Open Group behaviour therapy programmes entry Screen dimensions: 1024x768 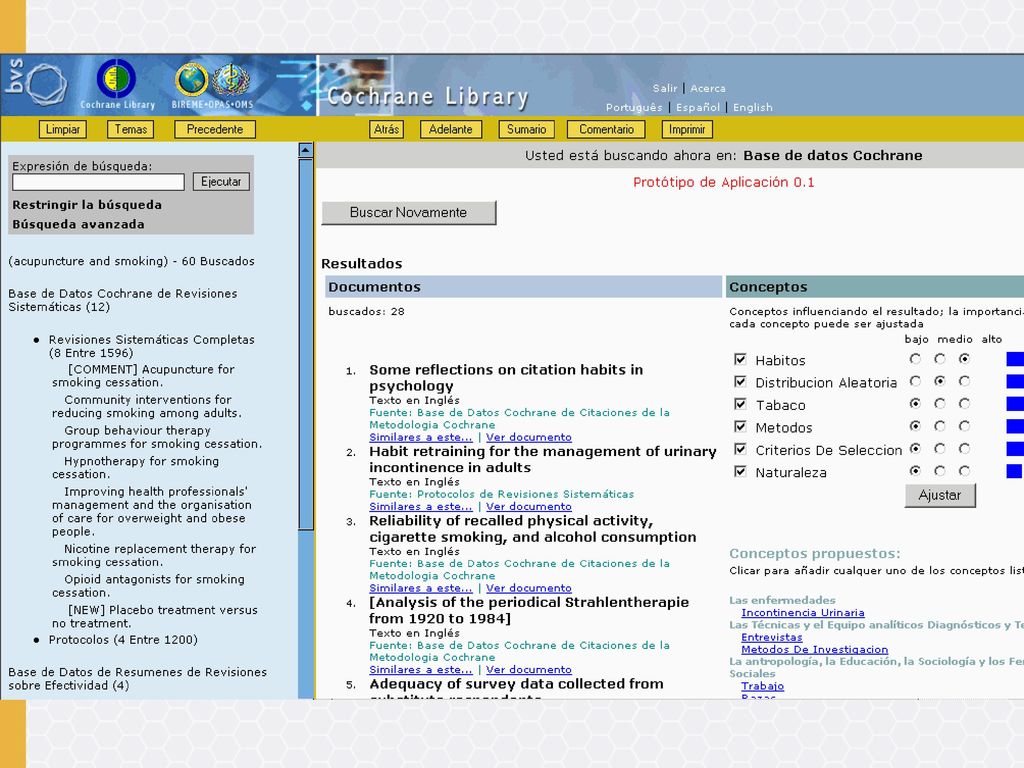(x=157, y=437)
